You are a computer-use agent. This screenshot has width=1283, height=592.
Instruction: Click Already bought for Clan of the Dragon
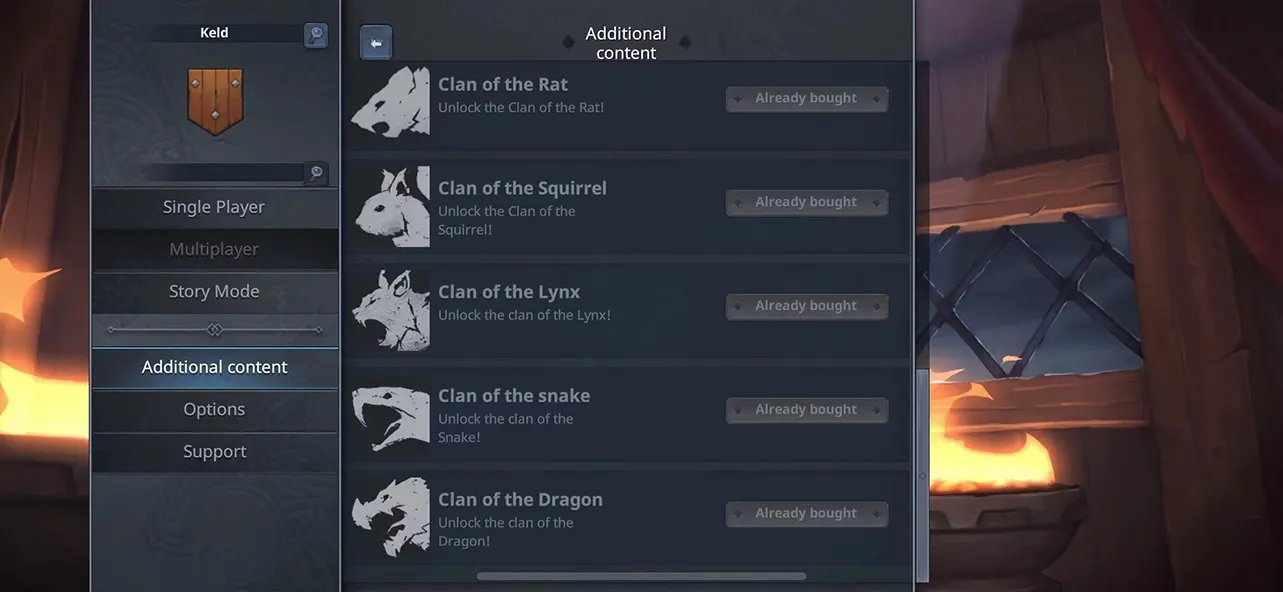coord(807,514)
